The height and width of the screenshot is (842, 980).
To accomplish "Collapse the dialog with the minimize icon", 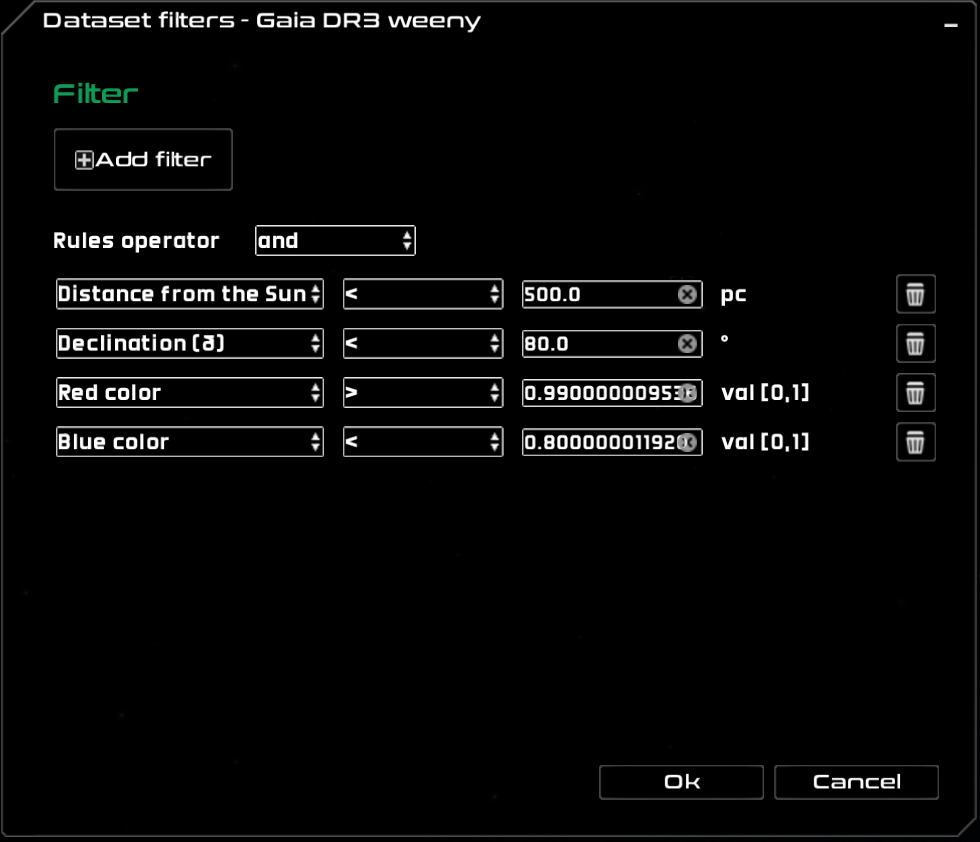I will tap(951, 25).
